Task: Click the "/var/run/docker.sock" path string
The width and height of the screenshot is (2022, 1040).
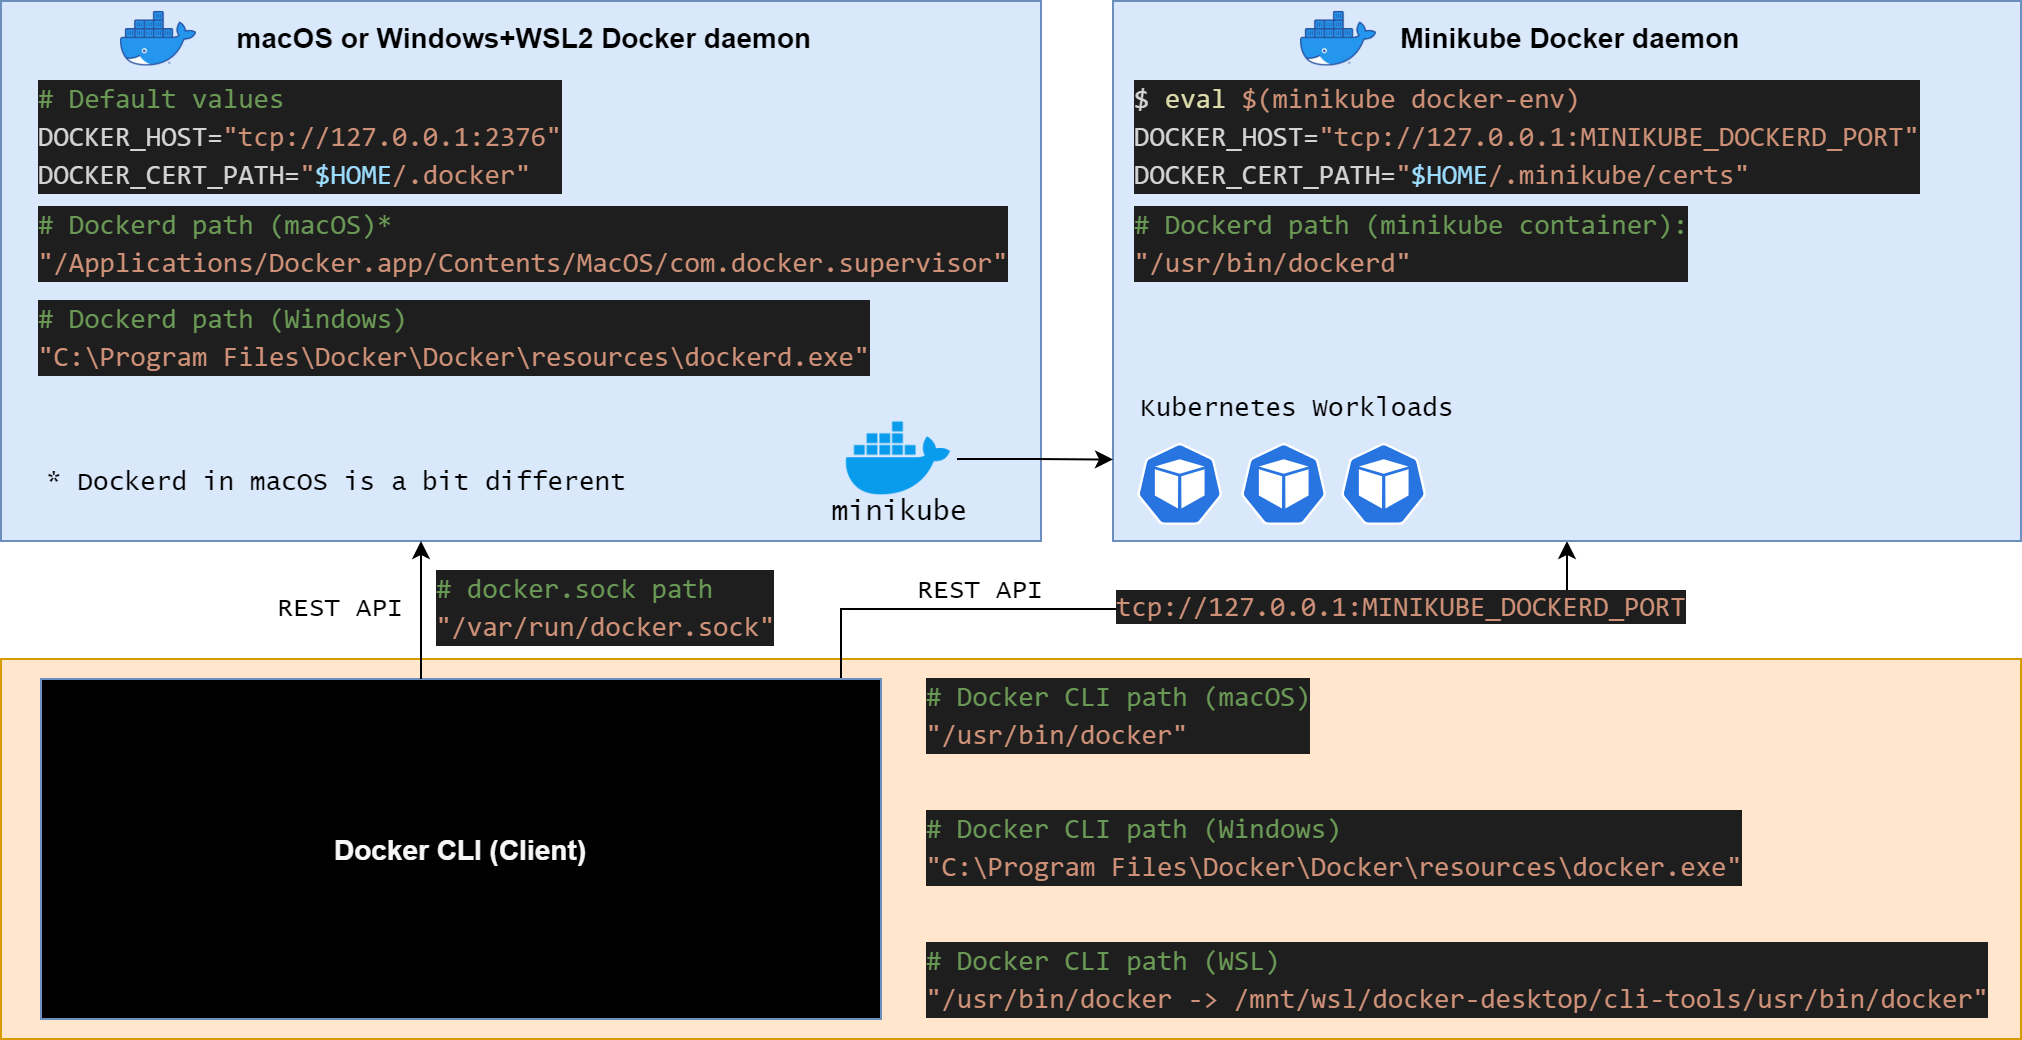Action: [x=605, y=627]
